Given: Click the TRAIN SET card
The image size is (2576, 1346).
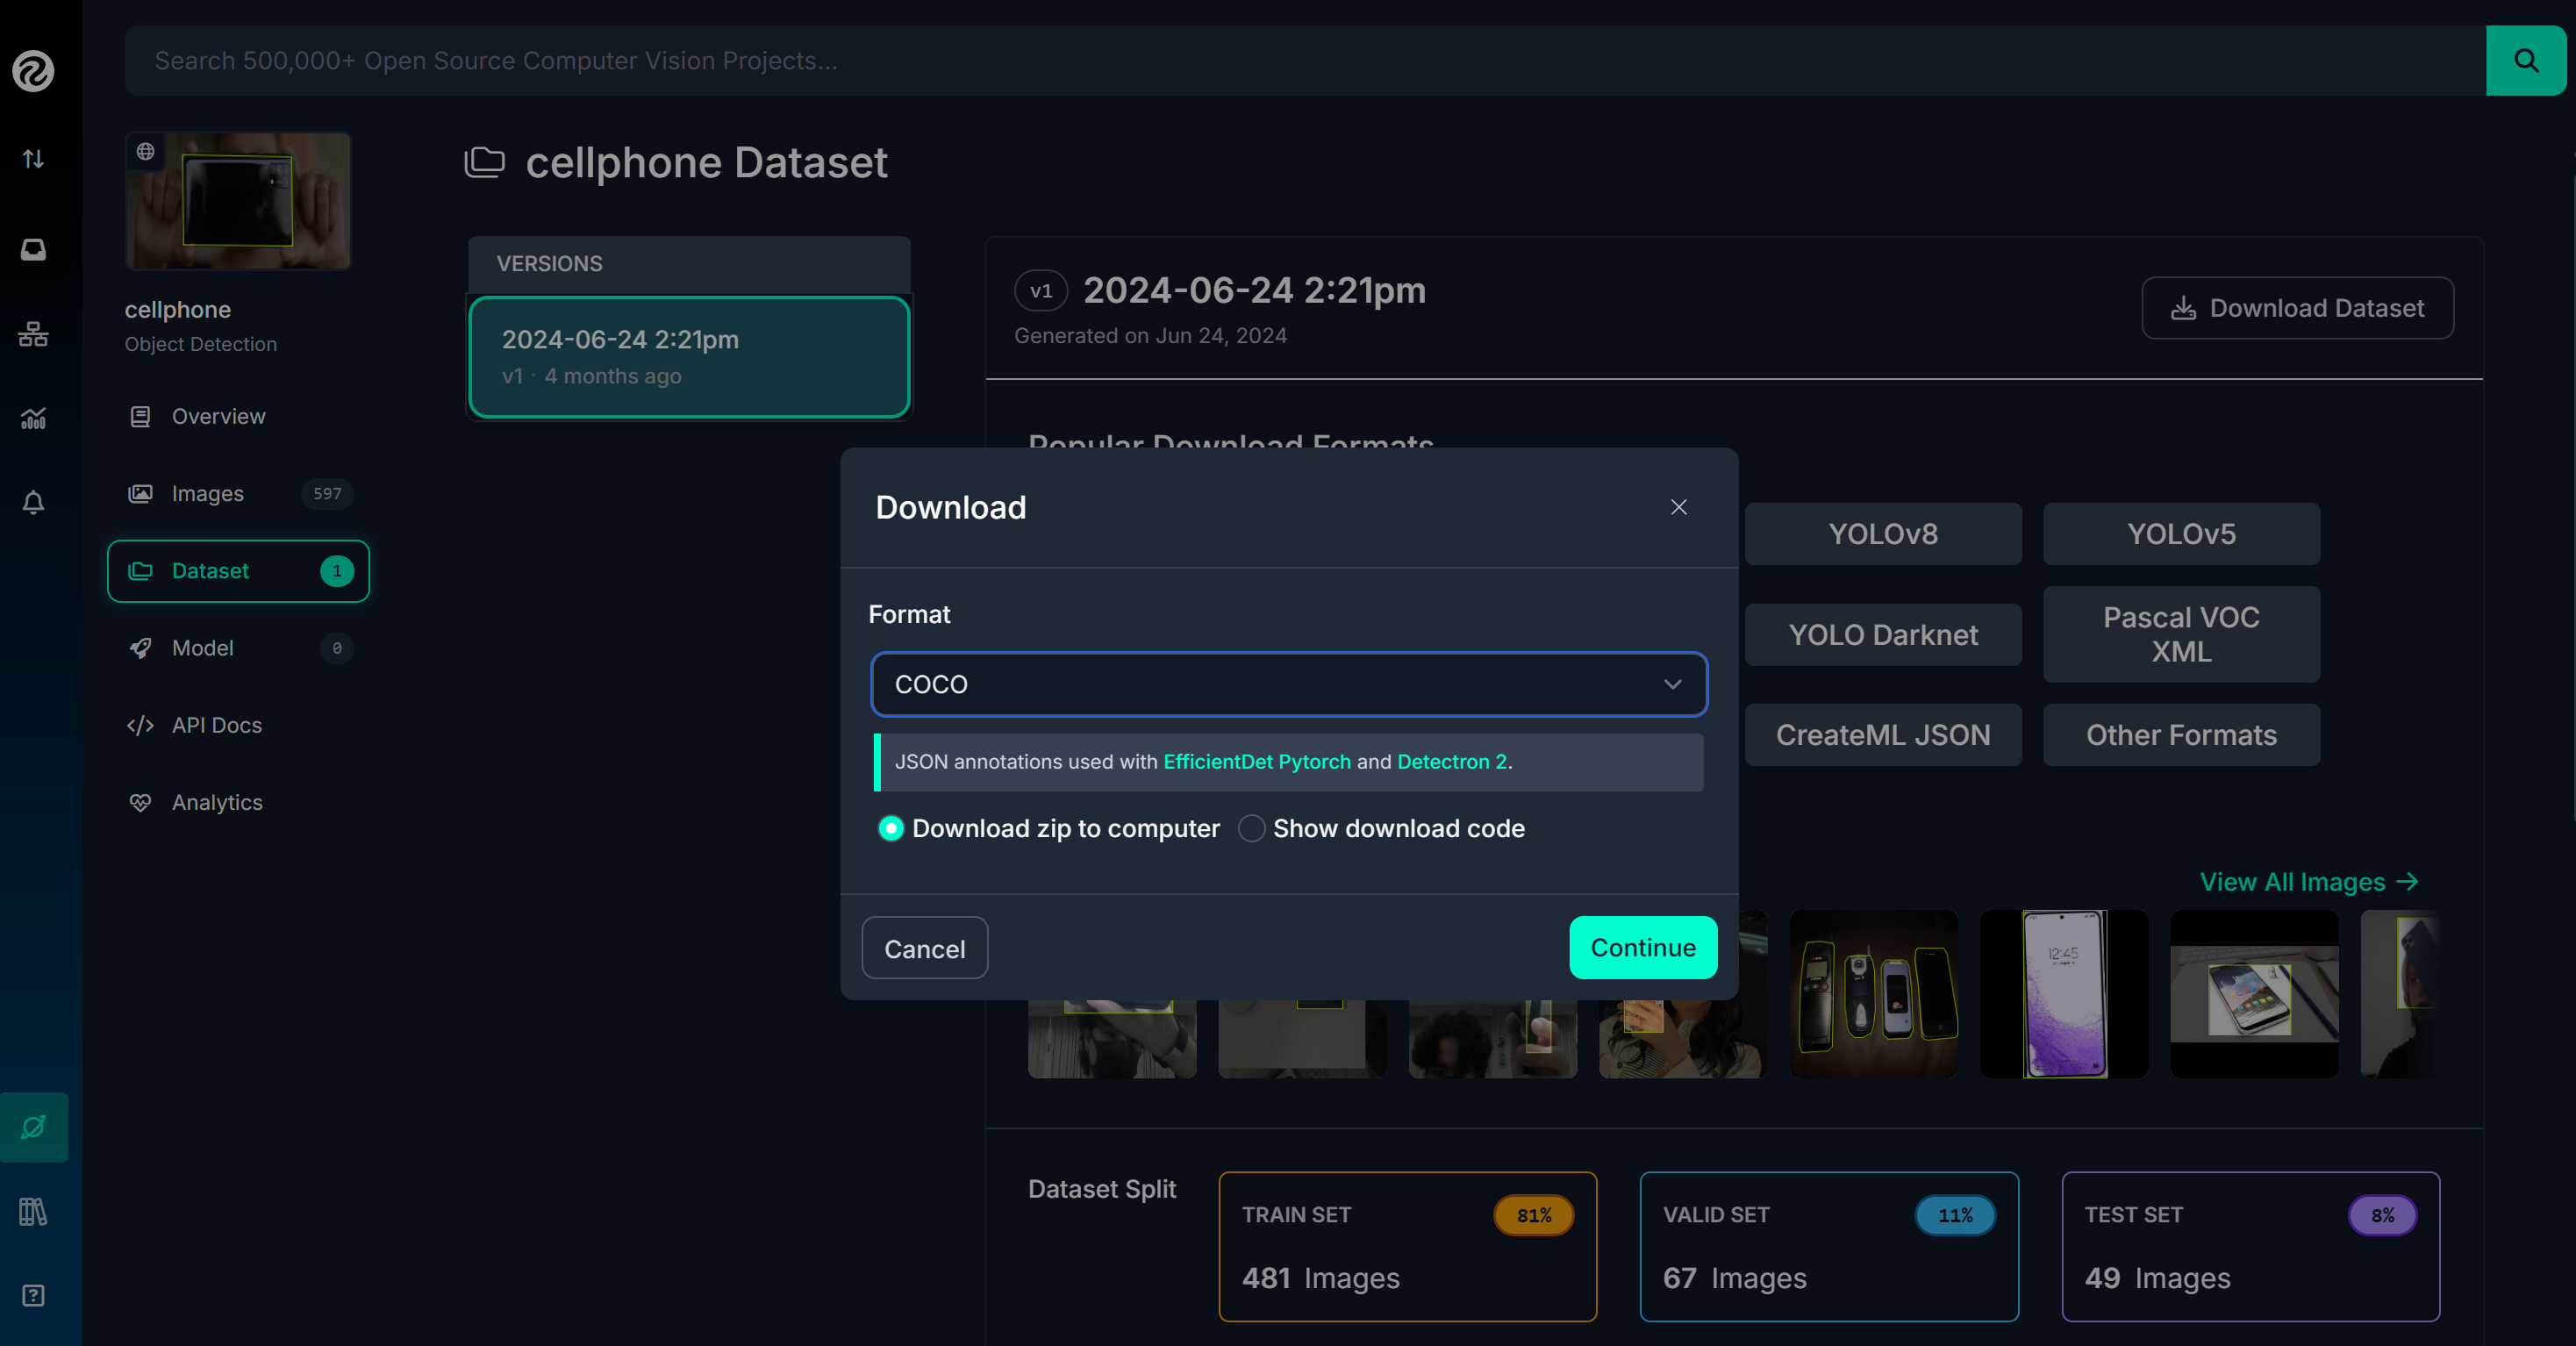Looking at the screenshot, I should pyautogui.click(x=1407, y=1247).
